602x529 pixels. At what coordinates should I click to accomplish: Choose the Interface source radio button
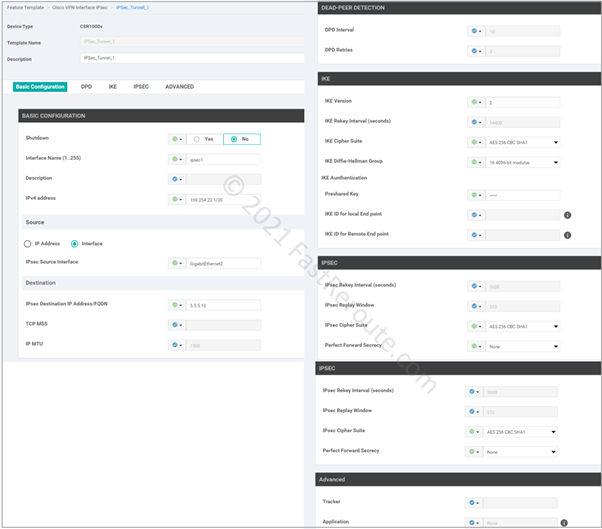pyautogui.click(x=74, y=244)
